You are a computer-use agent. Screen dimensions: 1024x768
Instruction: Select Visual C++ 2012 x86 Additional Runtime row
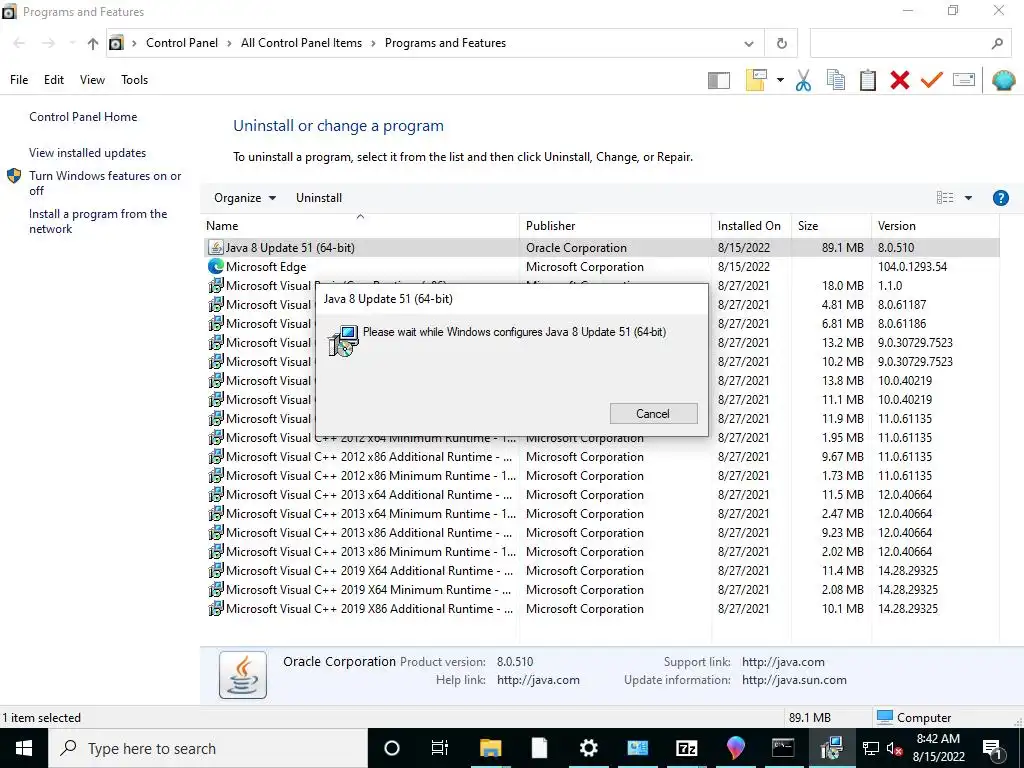[x=600, y=456]
